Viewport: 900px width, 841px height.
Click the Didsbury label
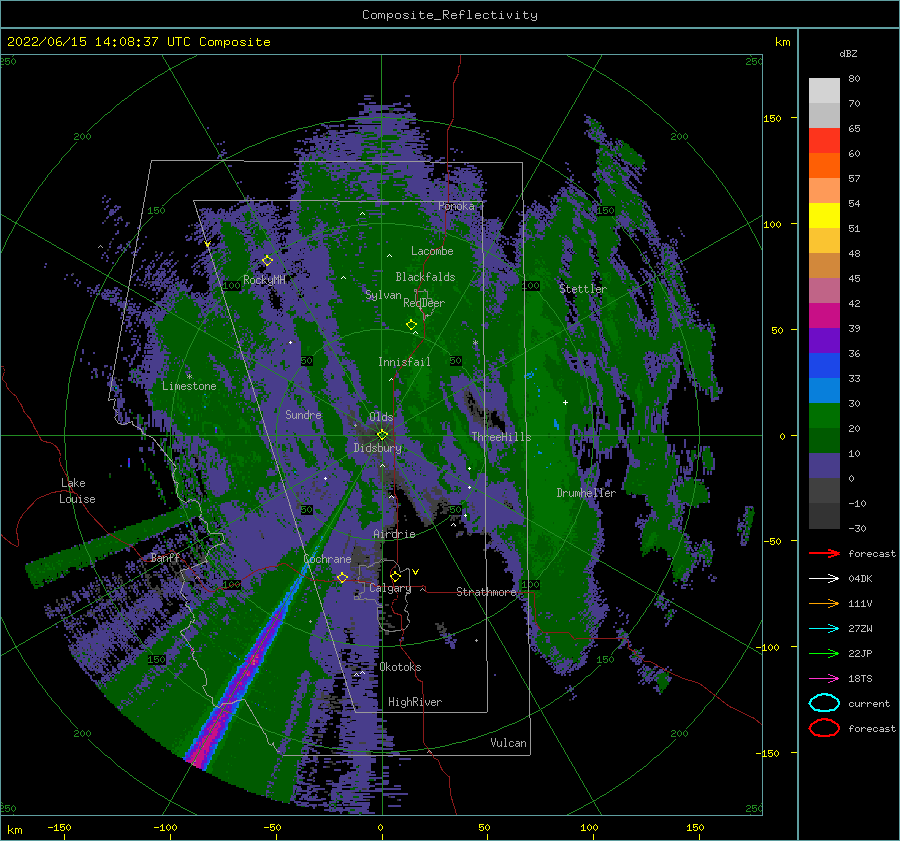click(377, 448)
